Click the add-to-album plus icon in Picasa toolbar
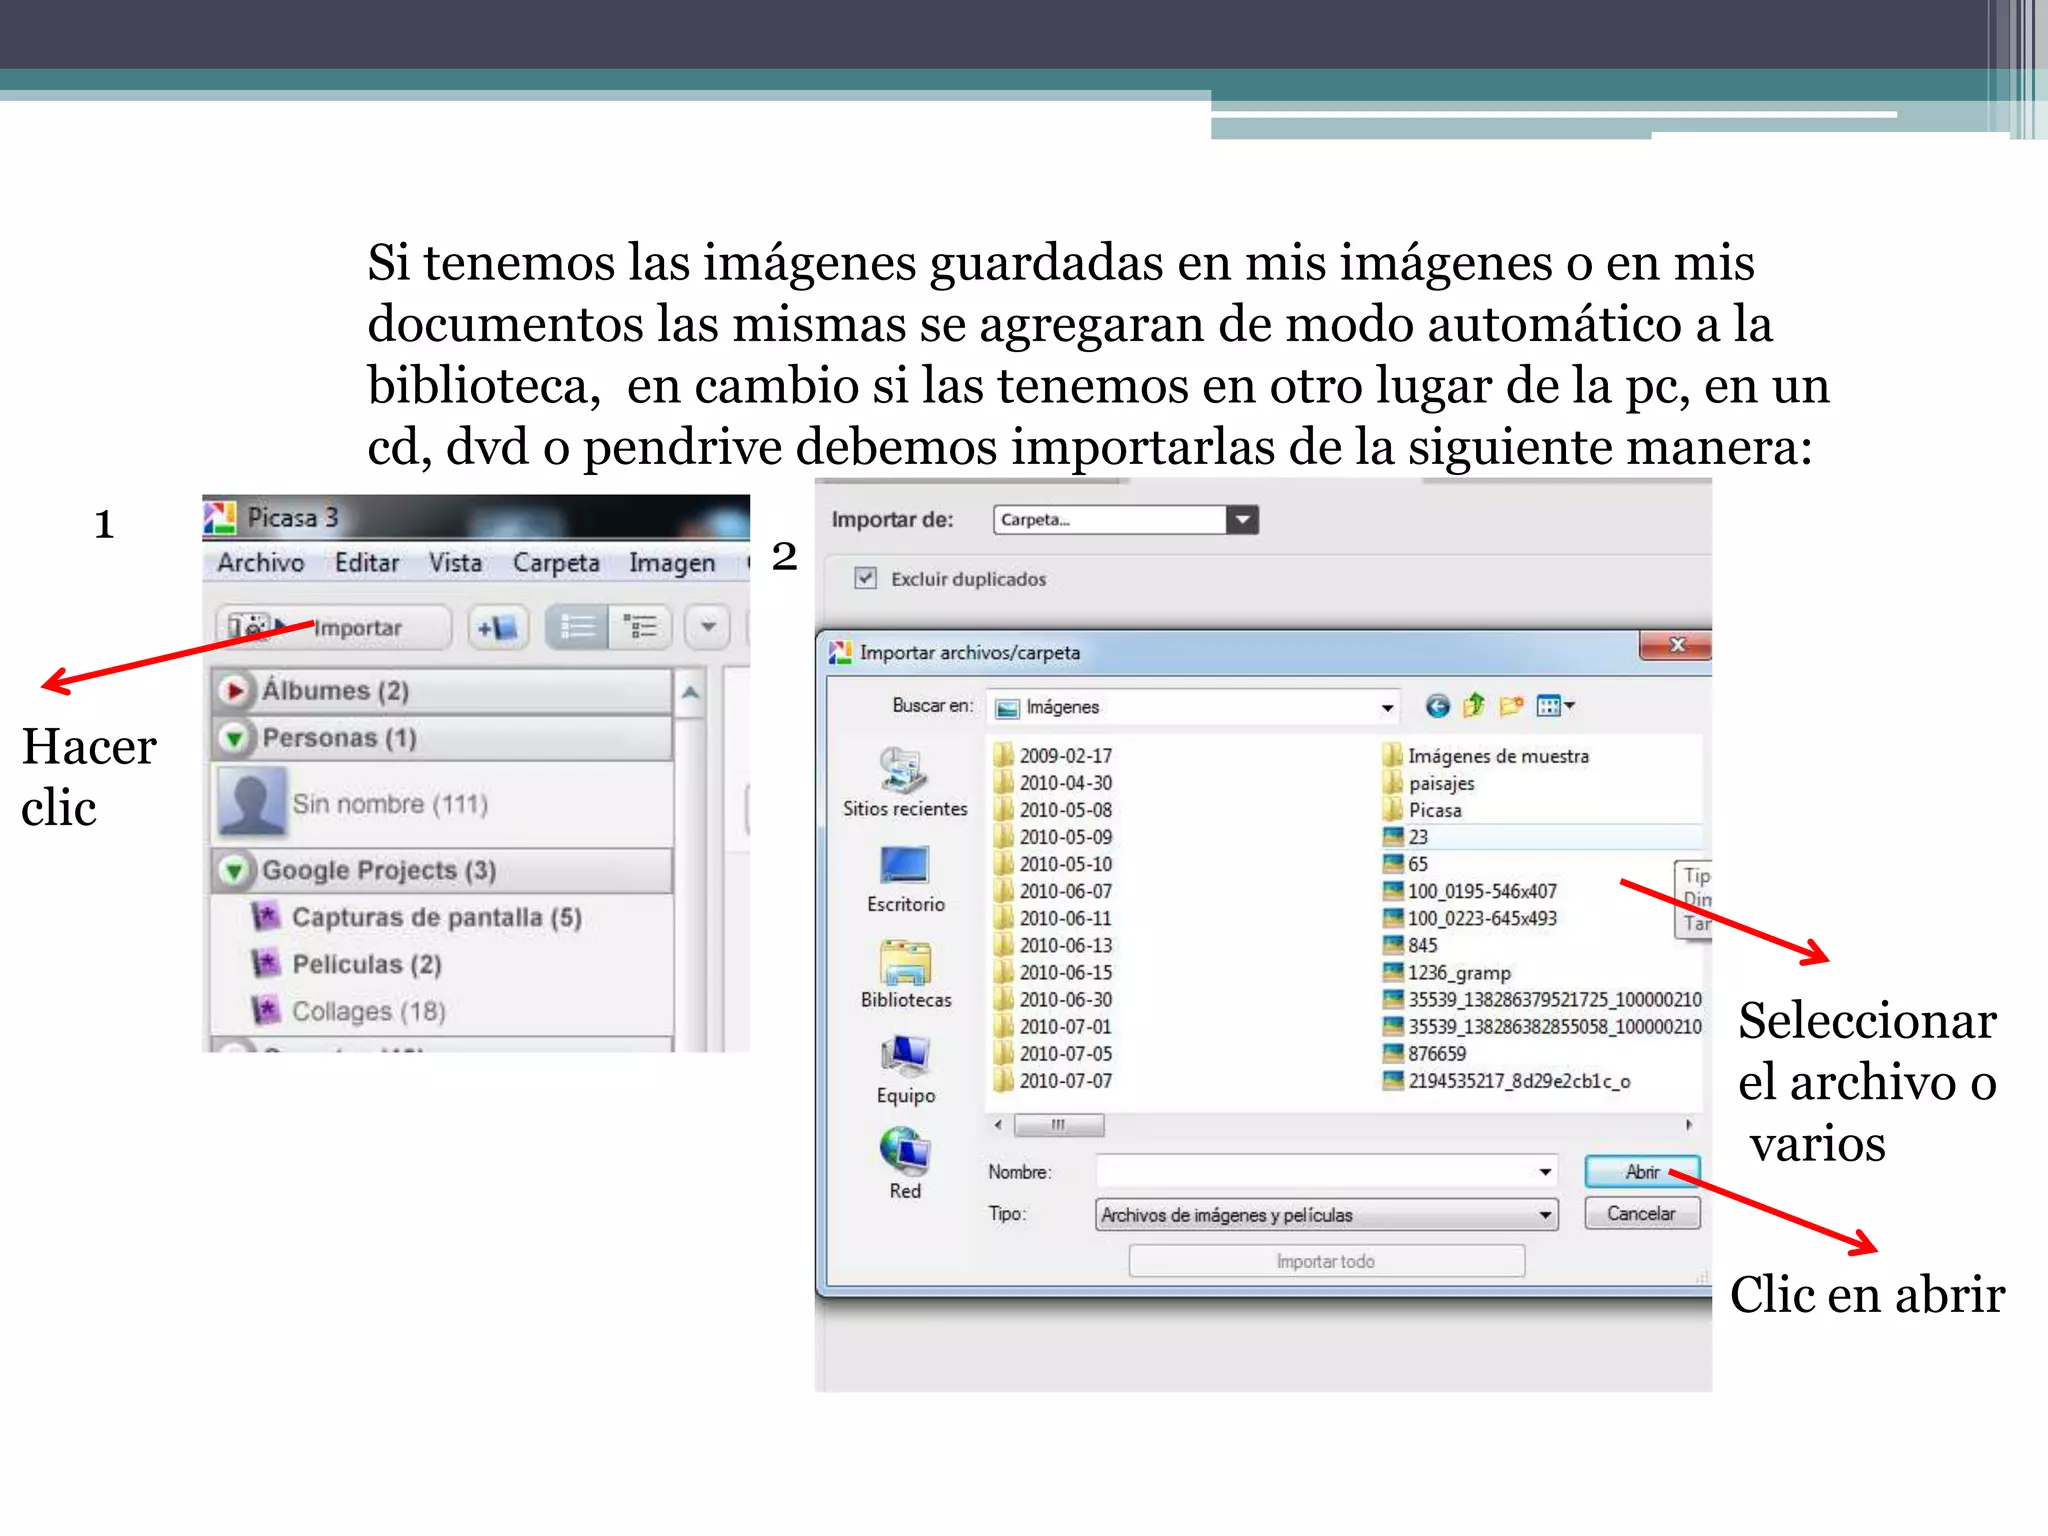The image size is (2048, 1536). (x=498, y=628)
